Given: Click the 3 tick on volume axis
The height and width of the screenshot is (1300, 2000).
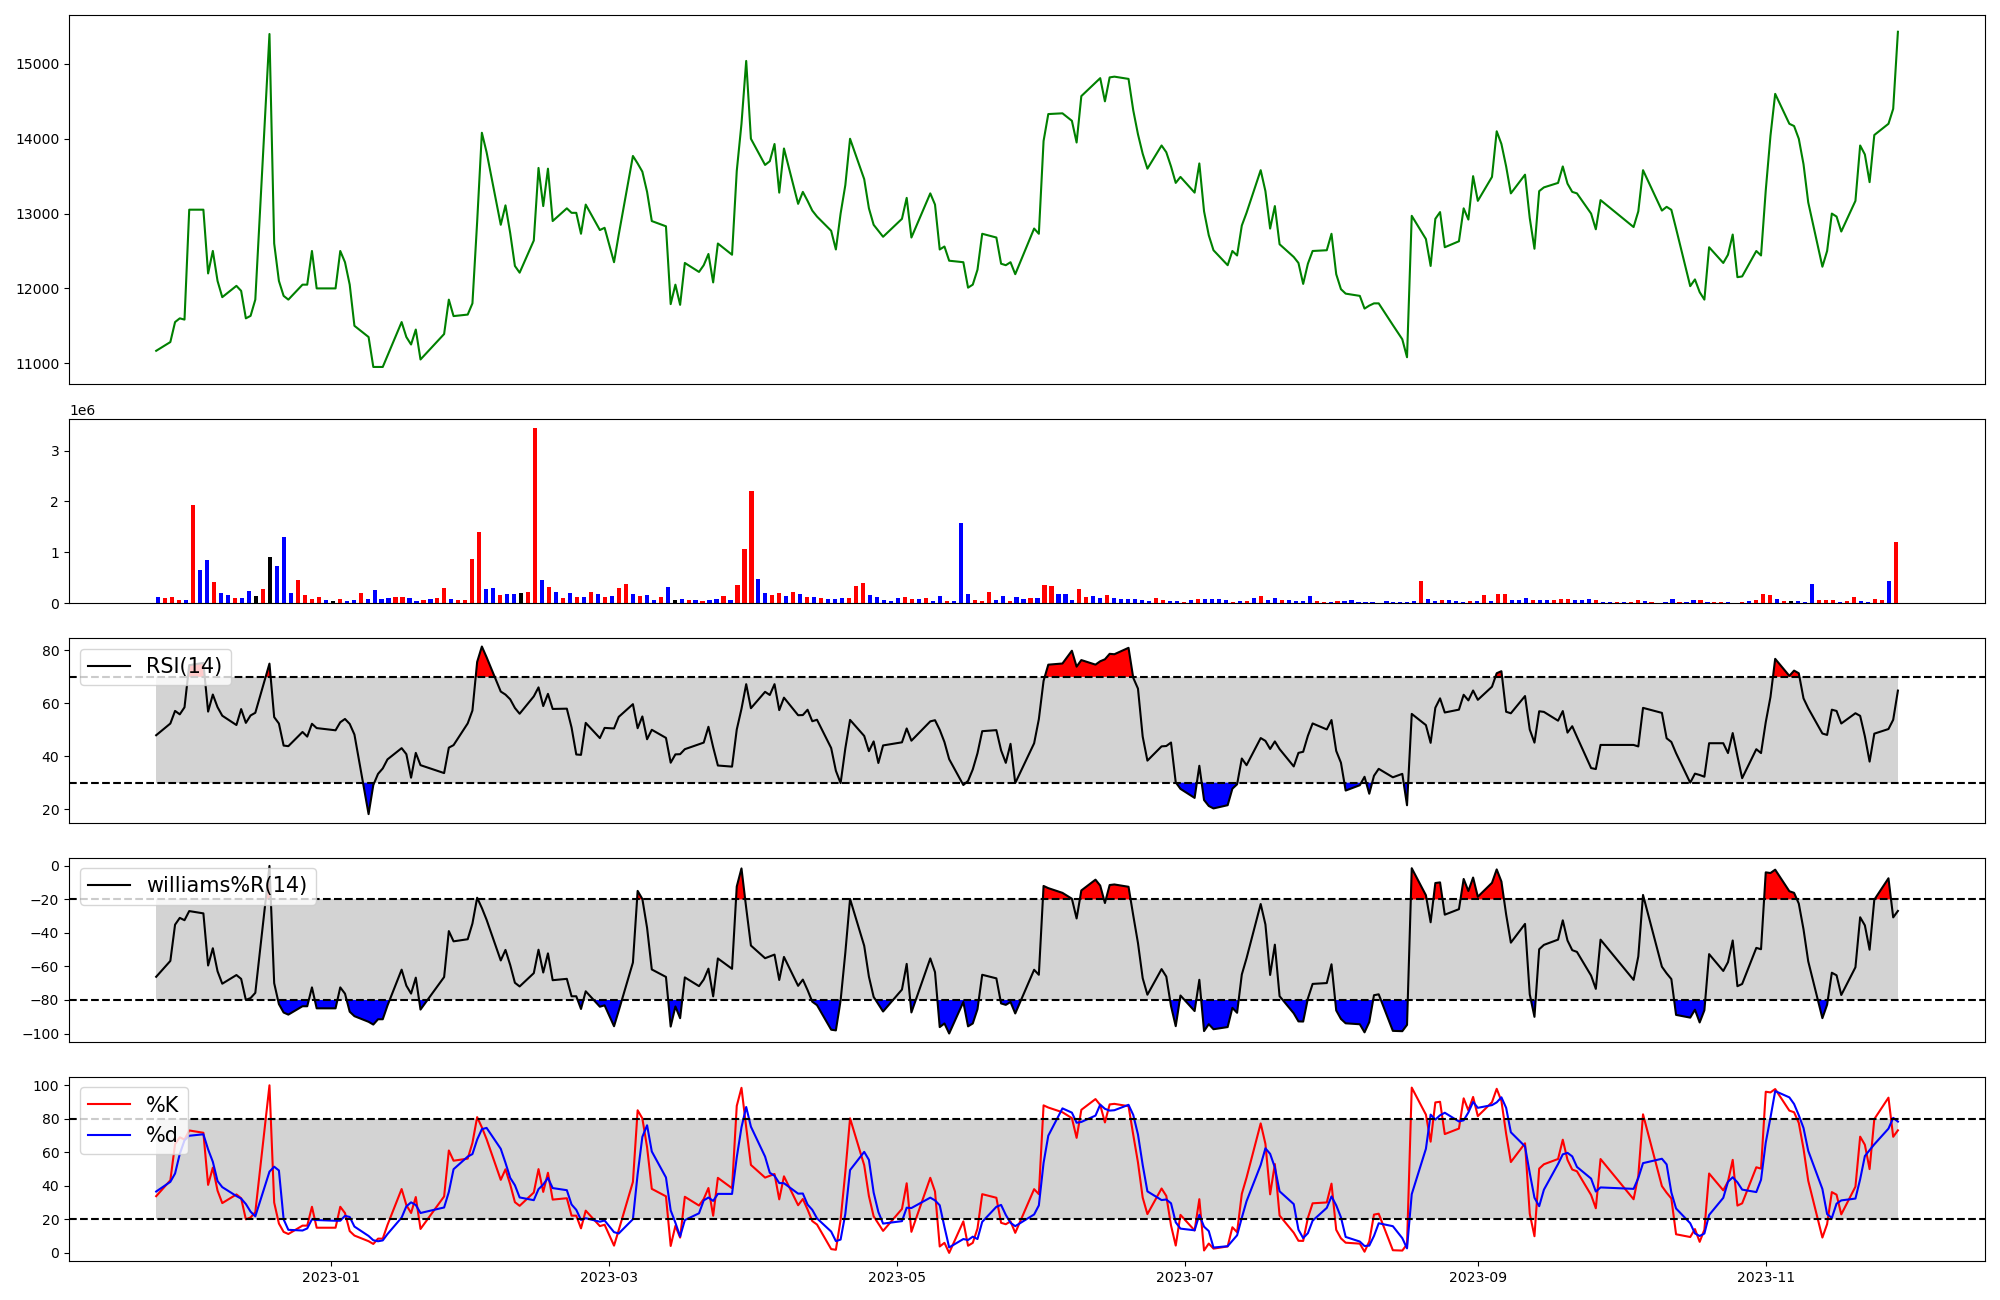Looking at the screenshot, I should pyautogui.click(x=55, y=452).
